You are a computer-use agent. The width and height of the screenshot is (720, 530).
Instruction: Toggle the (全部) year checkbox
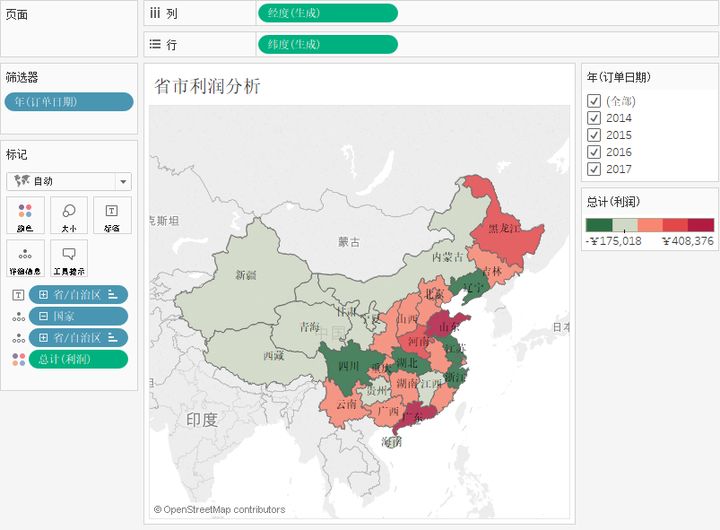point(594,101)
